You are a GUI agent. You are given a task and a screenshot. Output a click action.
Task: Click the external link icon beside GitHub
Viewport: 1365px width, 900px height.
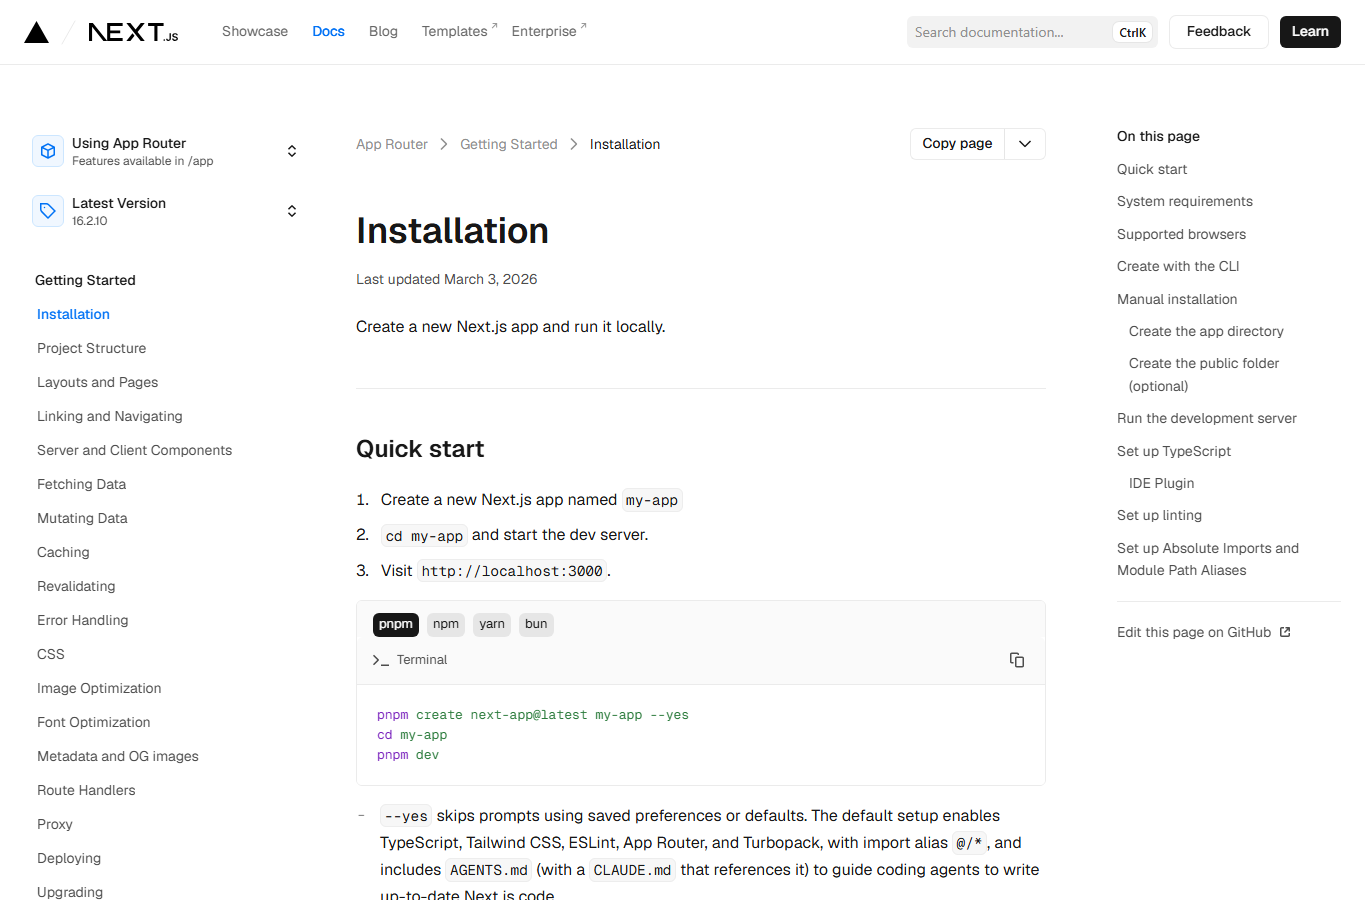pos(1285,632)
